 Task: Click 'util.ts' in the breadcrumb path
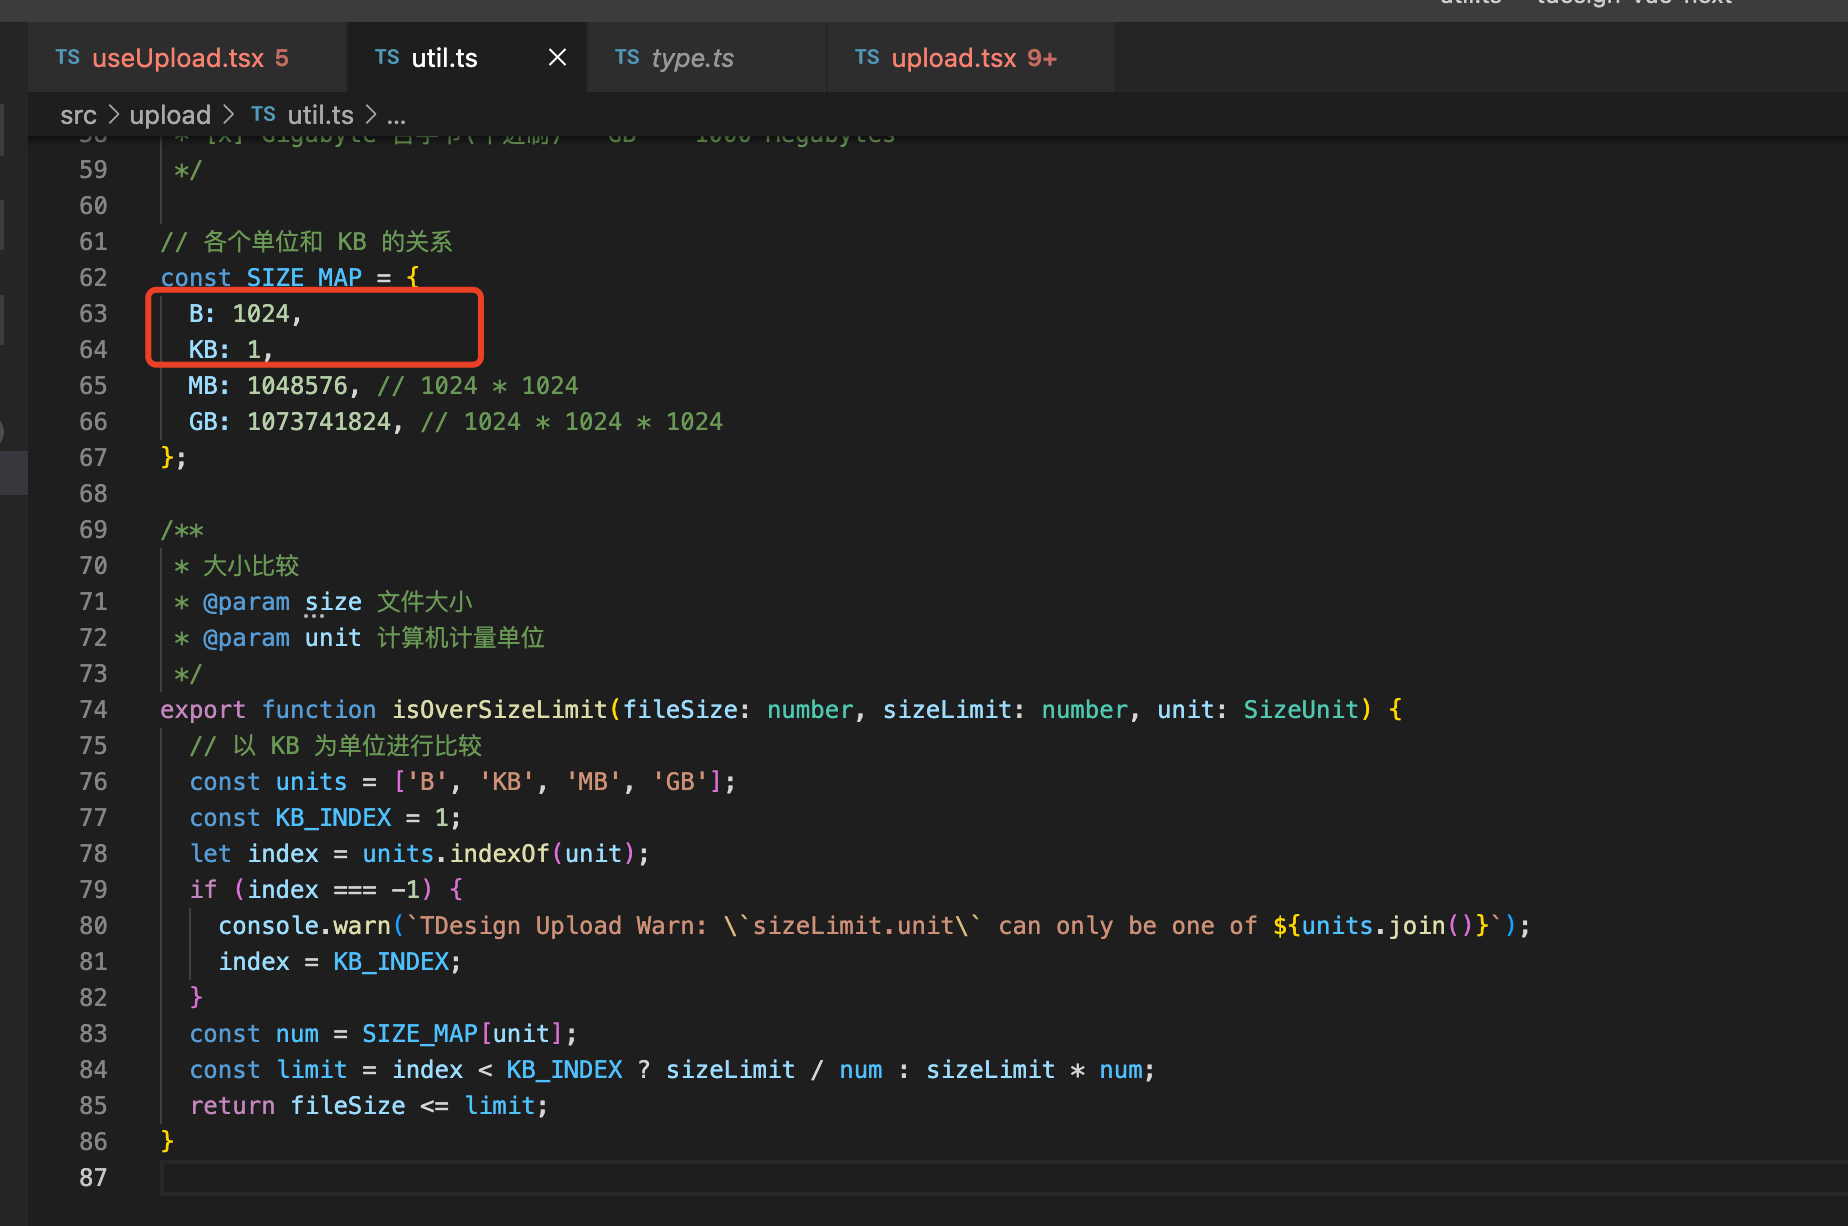pos(320,114)
